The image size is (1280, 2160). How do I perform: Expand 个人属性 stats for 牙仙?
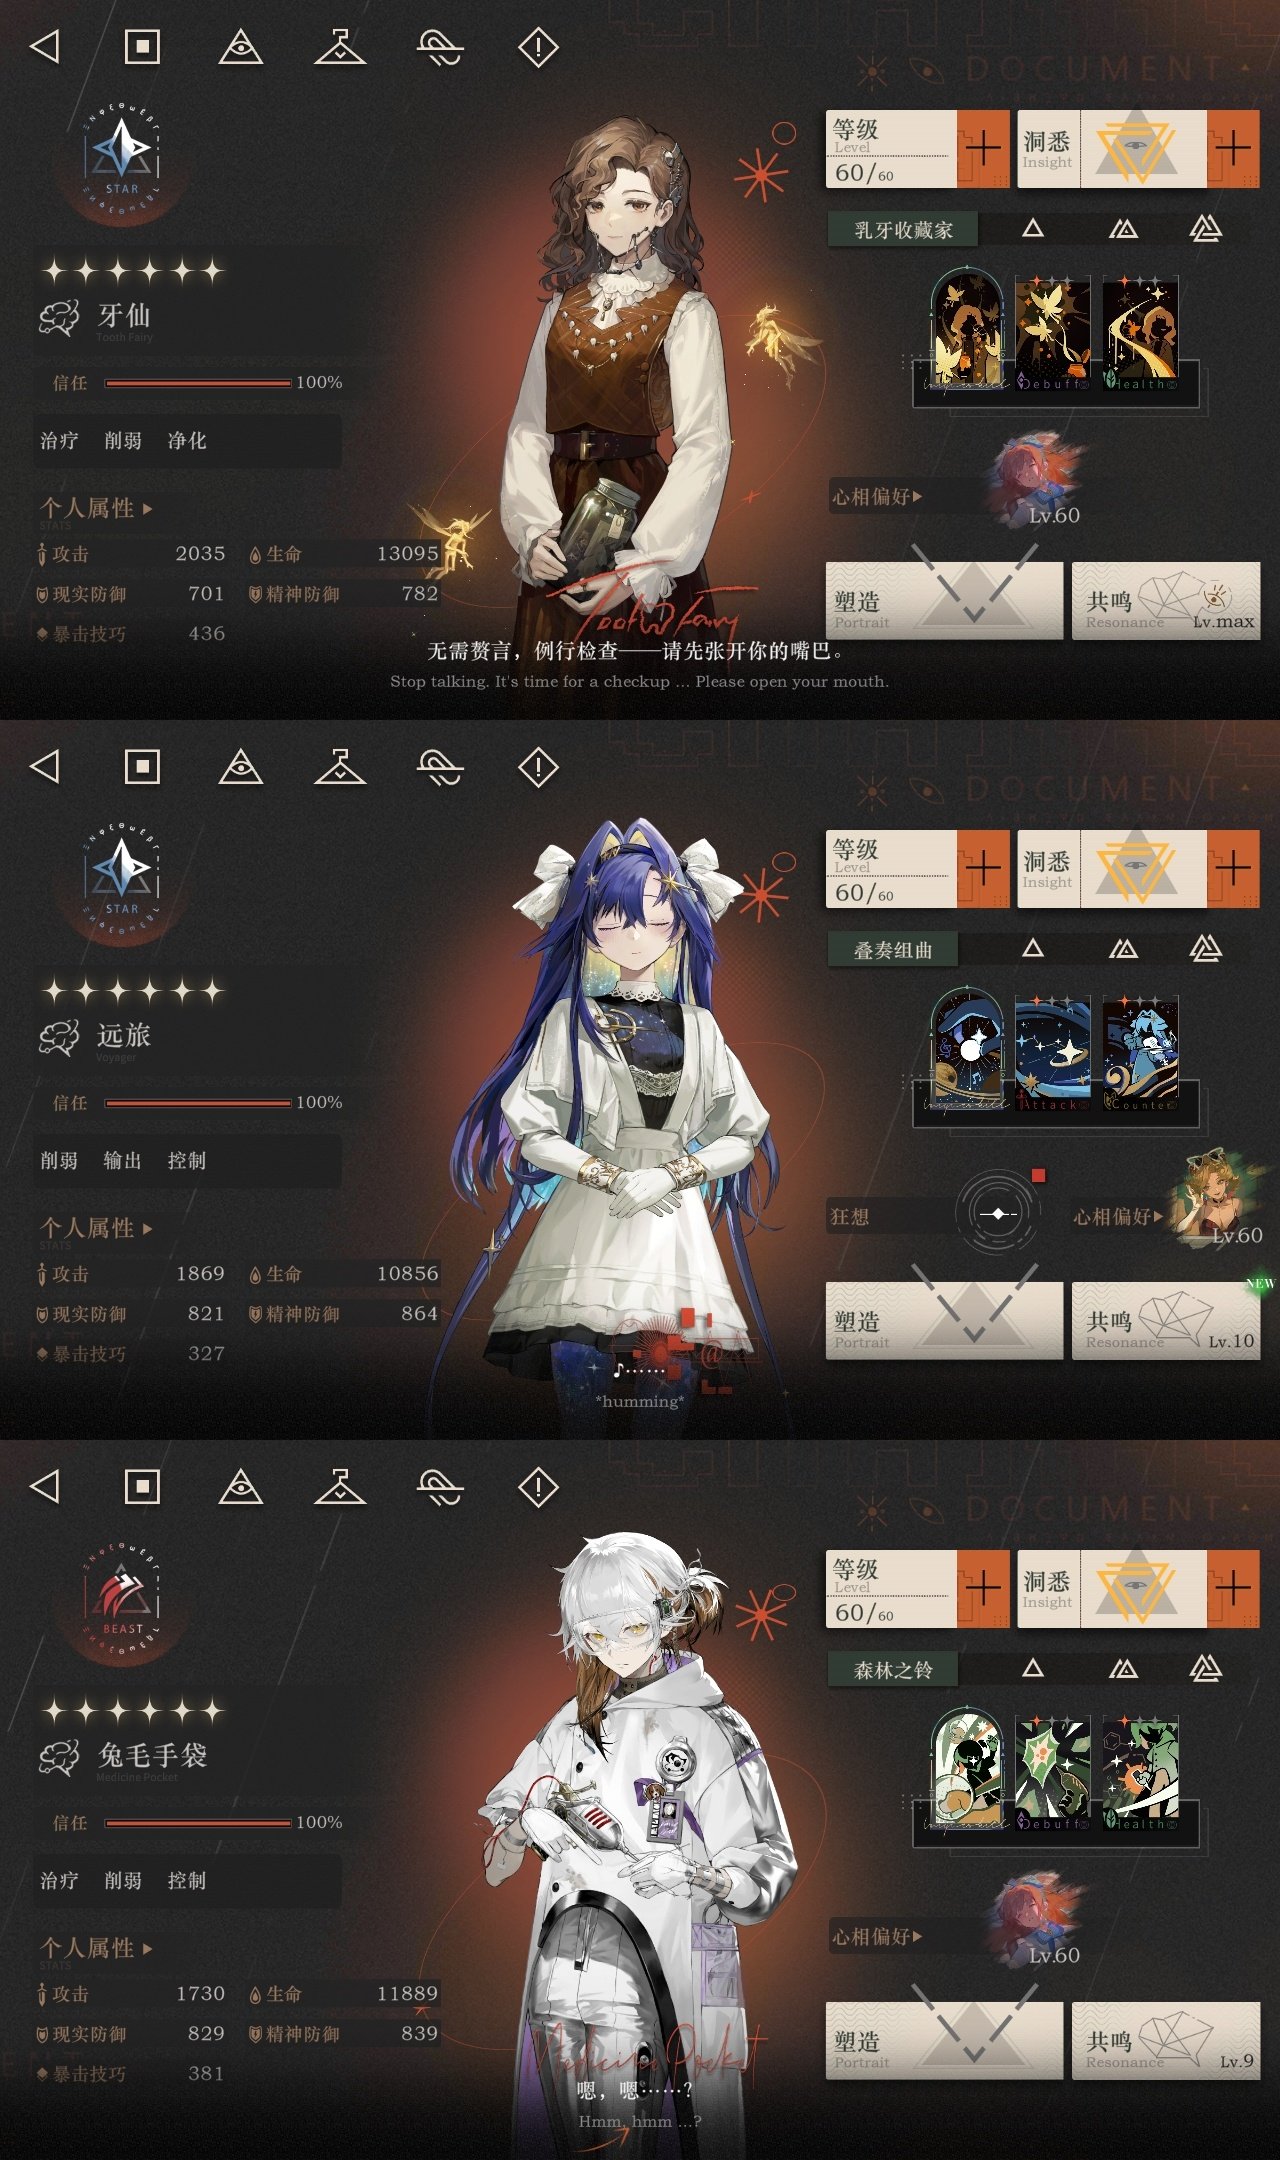[96, 508]
